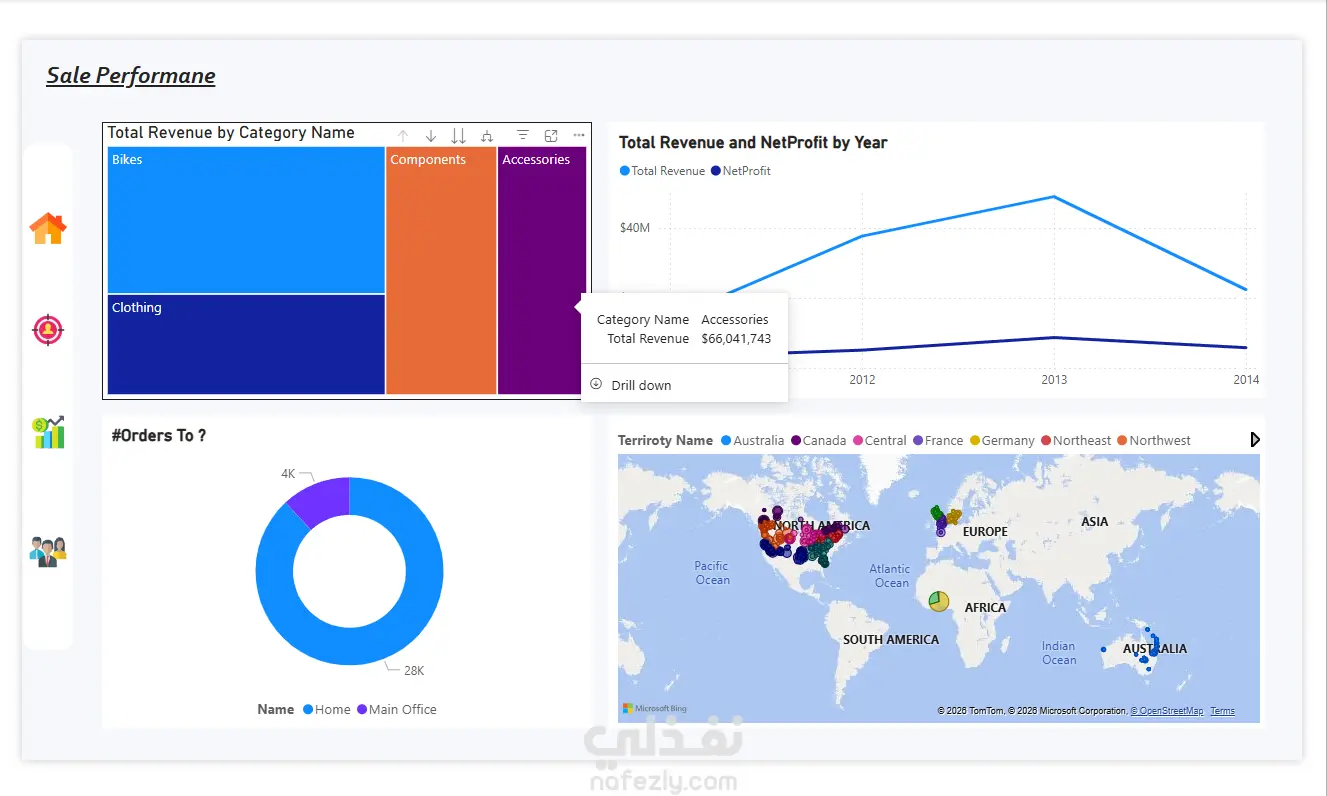Open the filters icon on treemap visual
This screenshot has width=1327, height=796.
(523, 135)
